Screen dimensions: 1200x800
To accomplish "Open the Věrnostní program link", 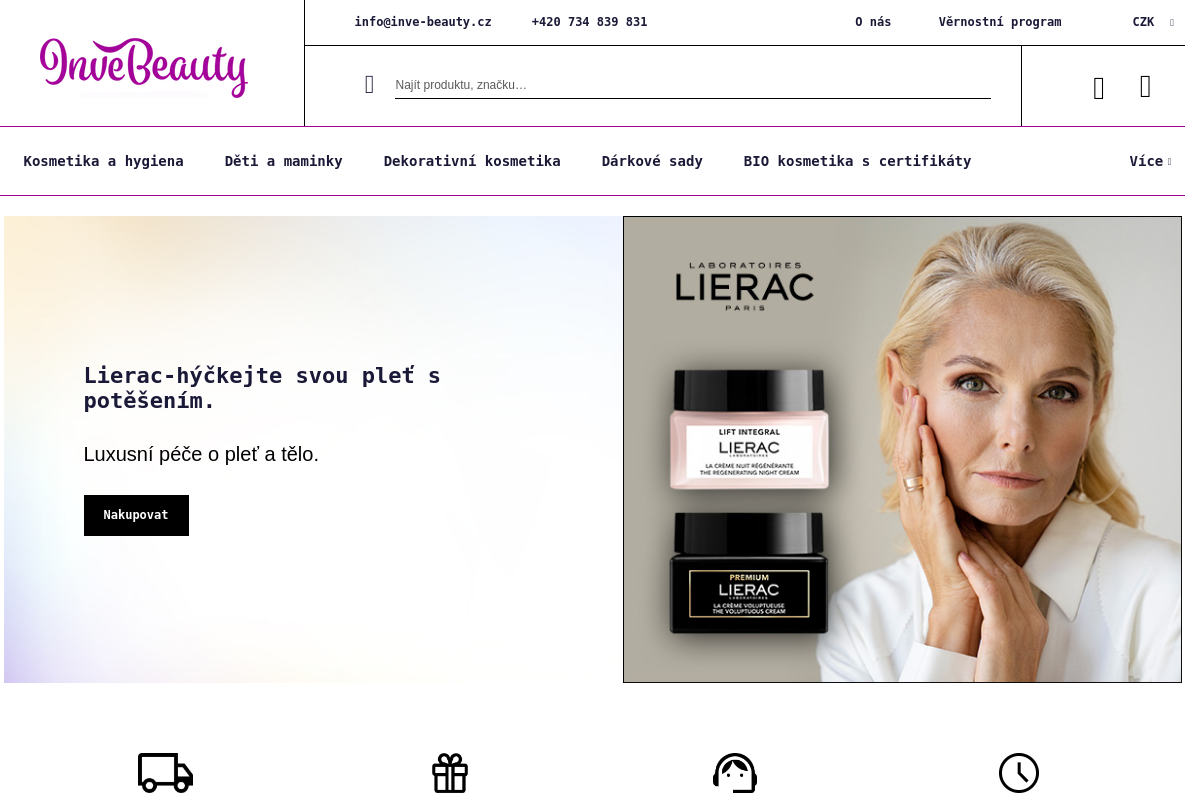I will pyautogui.click(x=1000, y=22).
